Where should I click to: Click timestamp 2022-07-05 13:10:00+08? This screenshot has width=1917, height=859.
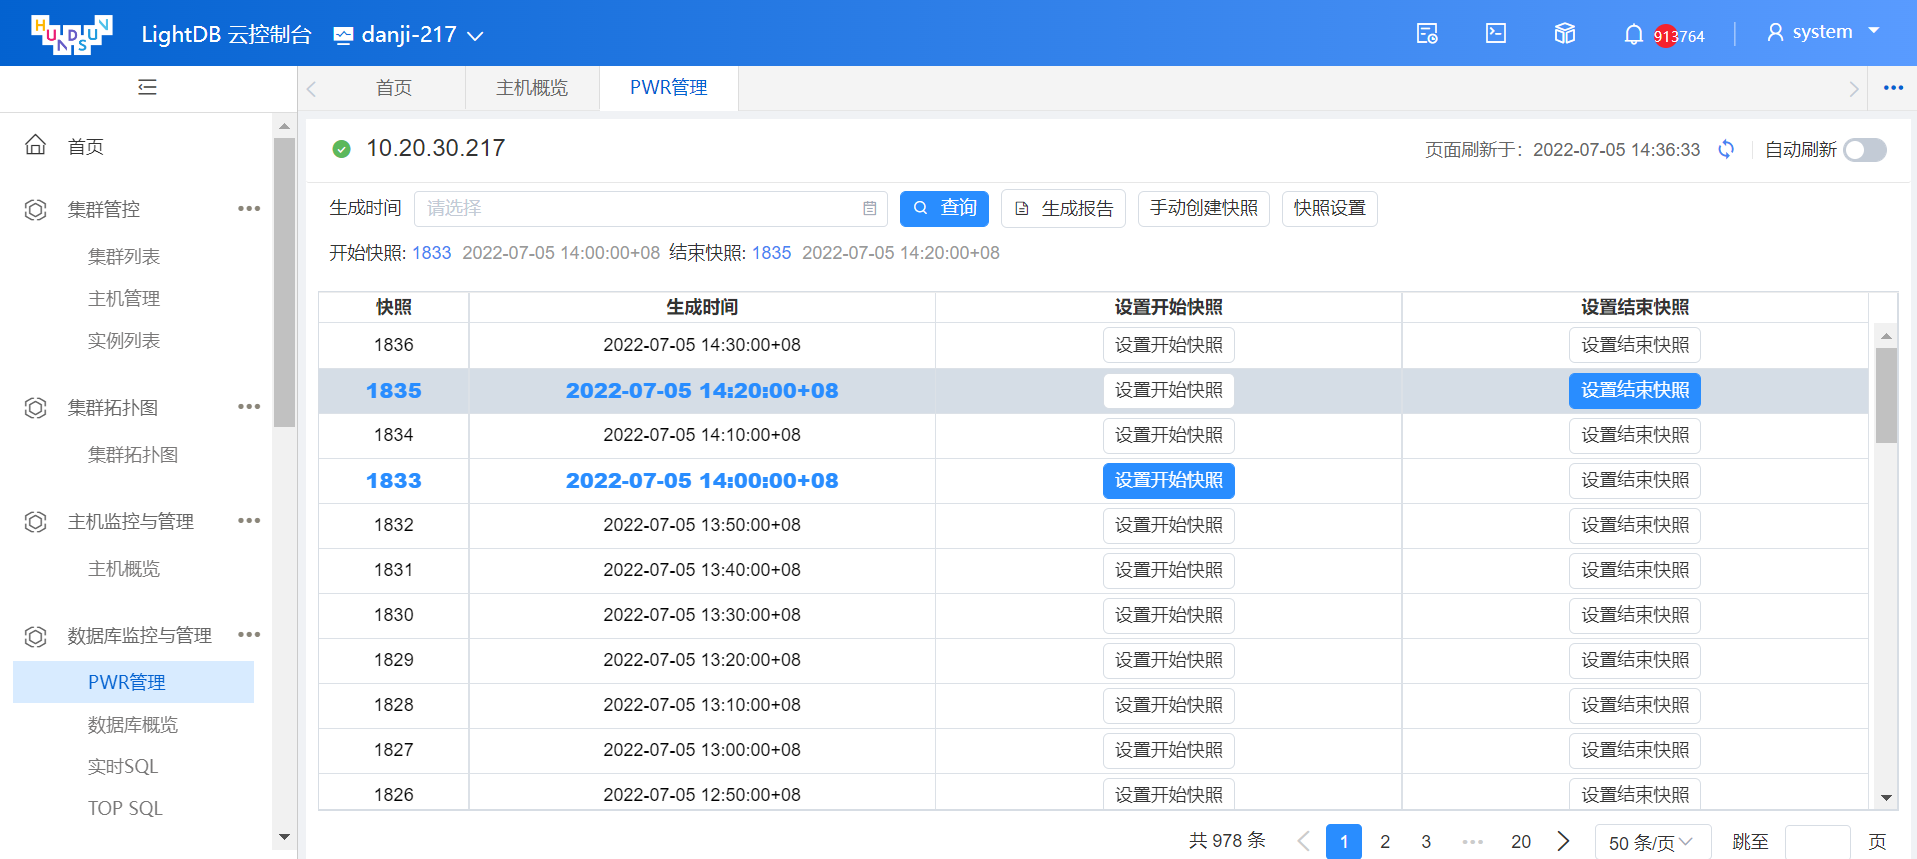pos(702,705)
